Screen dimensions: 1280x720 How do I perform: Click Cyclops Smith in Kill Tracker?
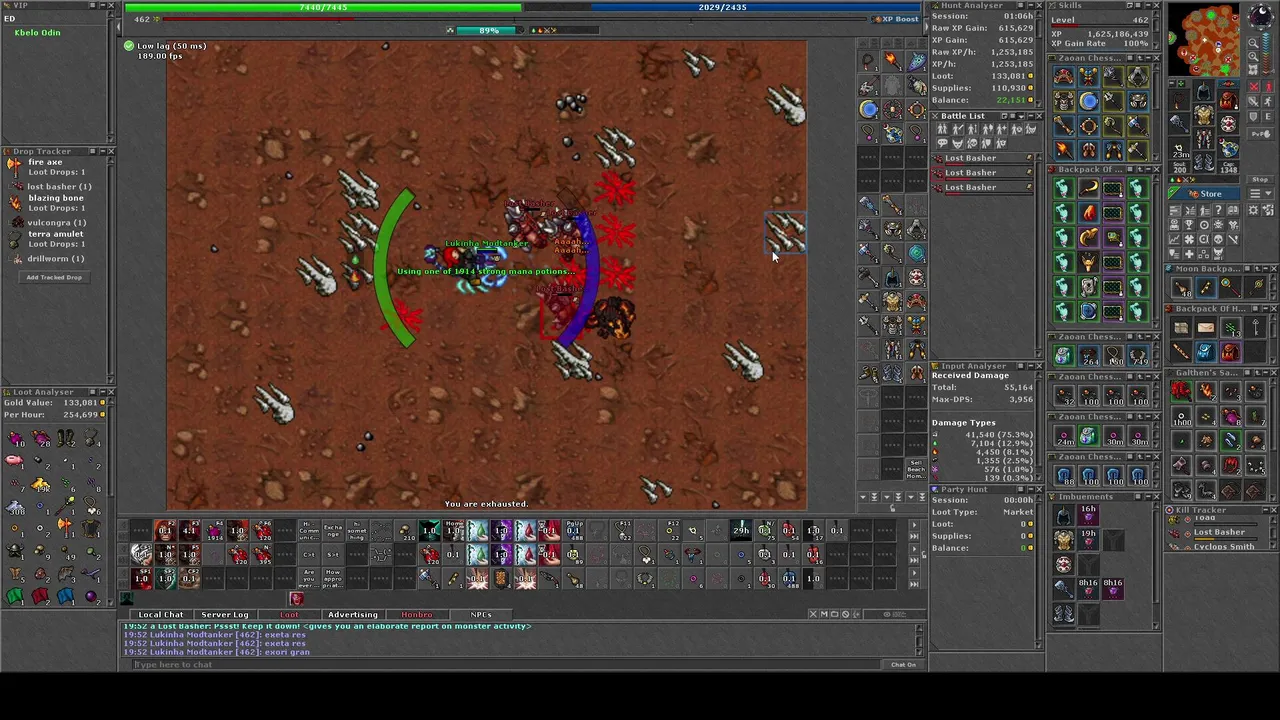pyautogui.click(x=1224, y=547)
